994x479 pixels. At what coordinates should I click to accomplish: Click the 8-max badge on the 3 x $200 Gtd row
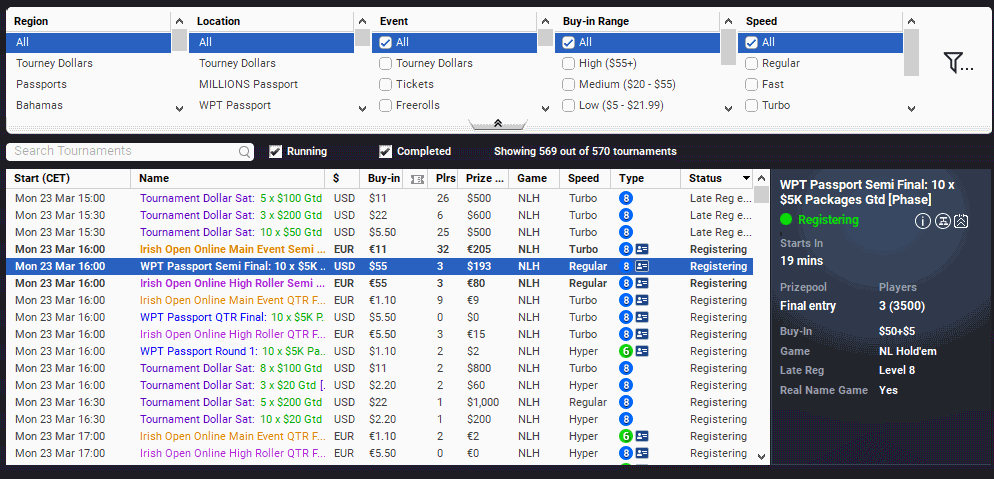point(626,215)
